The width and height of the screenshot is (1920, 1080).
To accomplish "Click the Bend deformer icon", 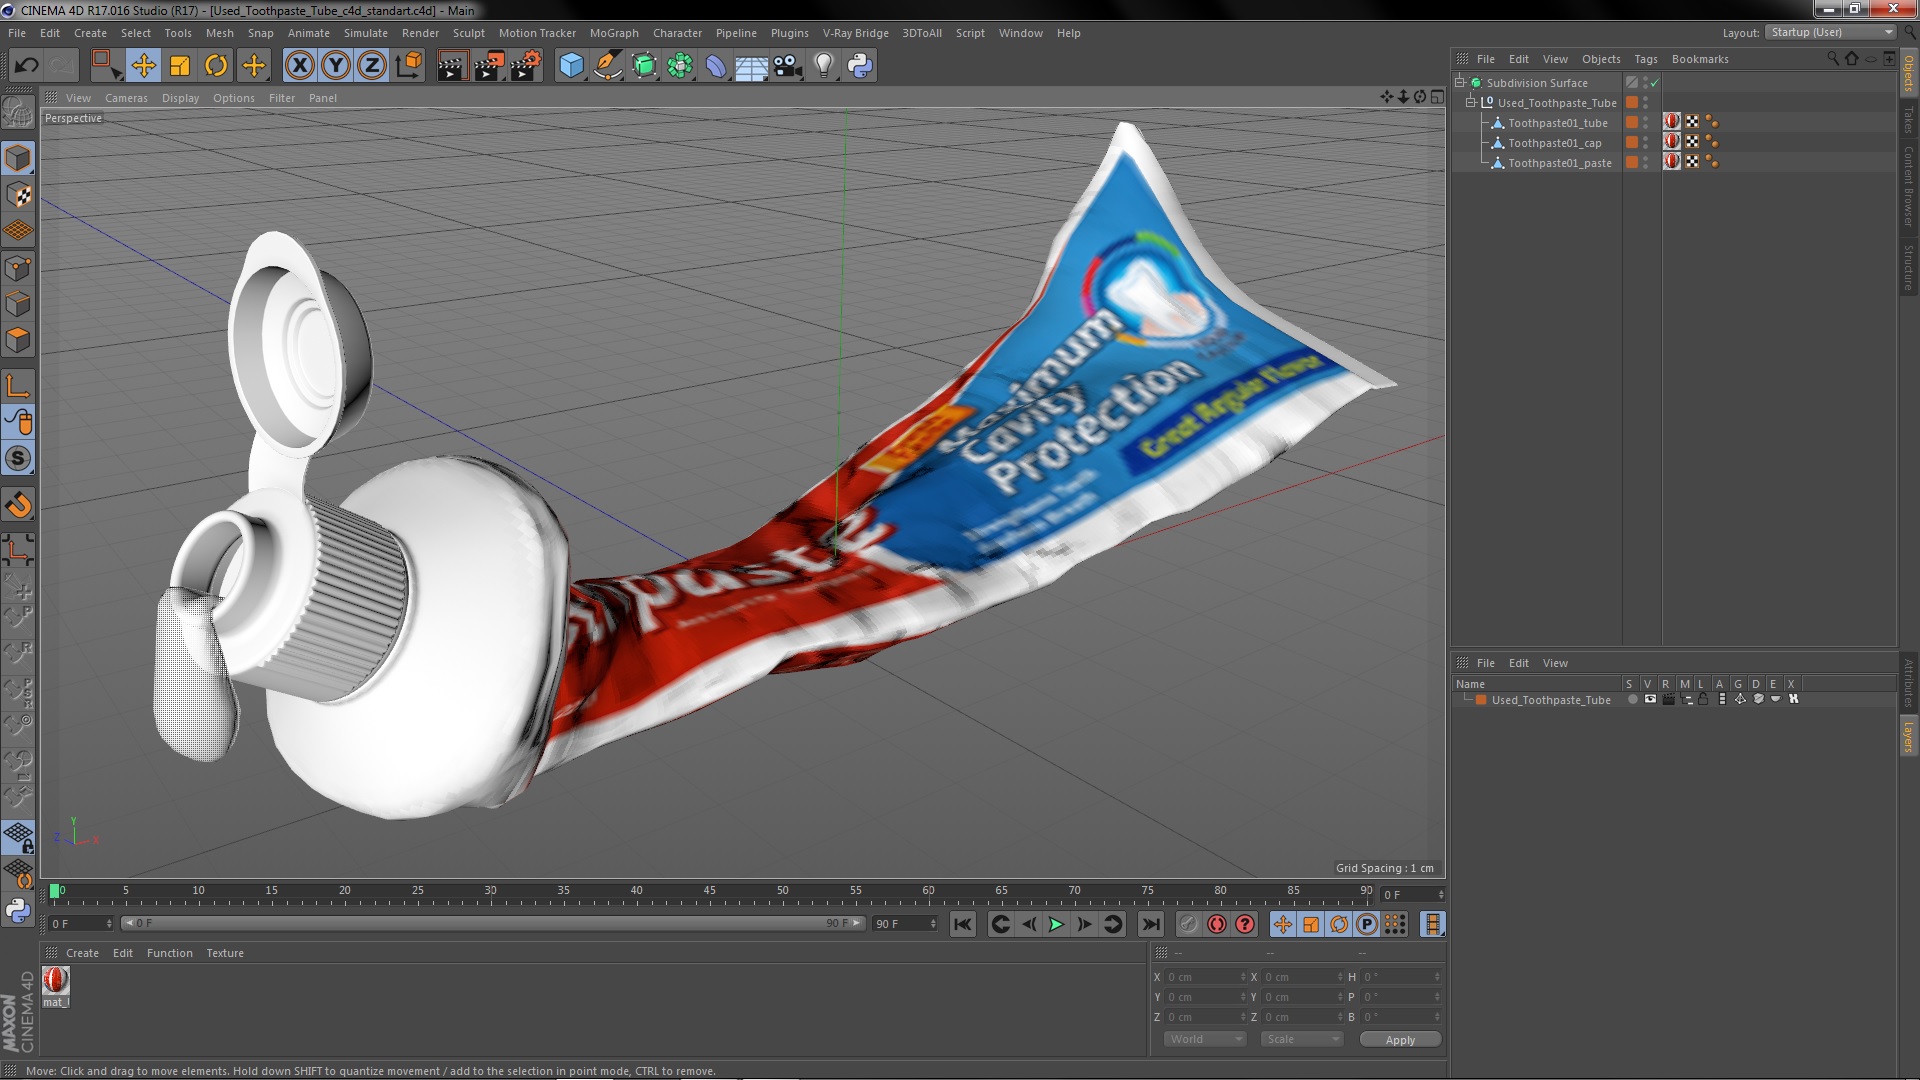I will pyautogui.click(x=716, y=66).
